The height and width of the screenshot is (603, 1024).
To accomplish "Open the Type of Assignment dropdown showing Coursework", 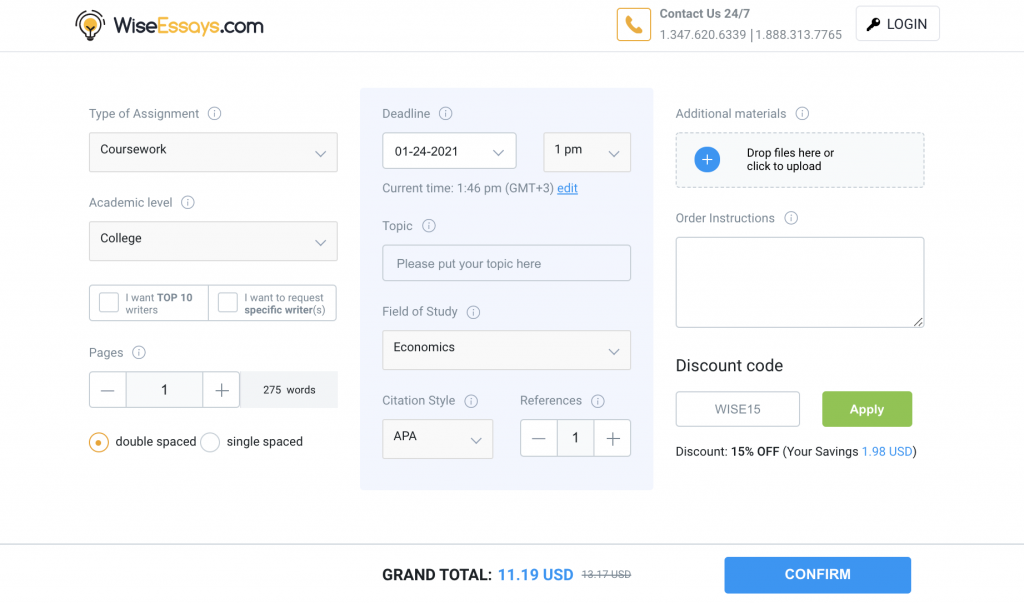I will pos(213,152).
